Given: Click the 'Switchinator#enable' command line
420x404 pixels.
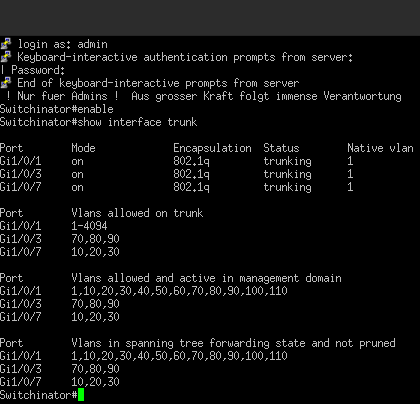Looking at the screenshot, I should 57,109.
